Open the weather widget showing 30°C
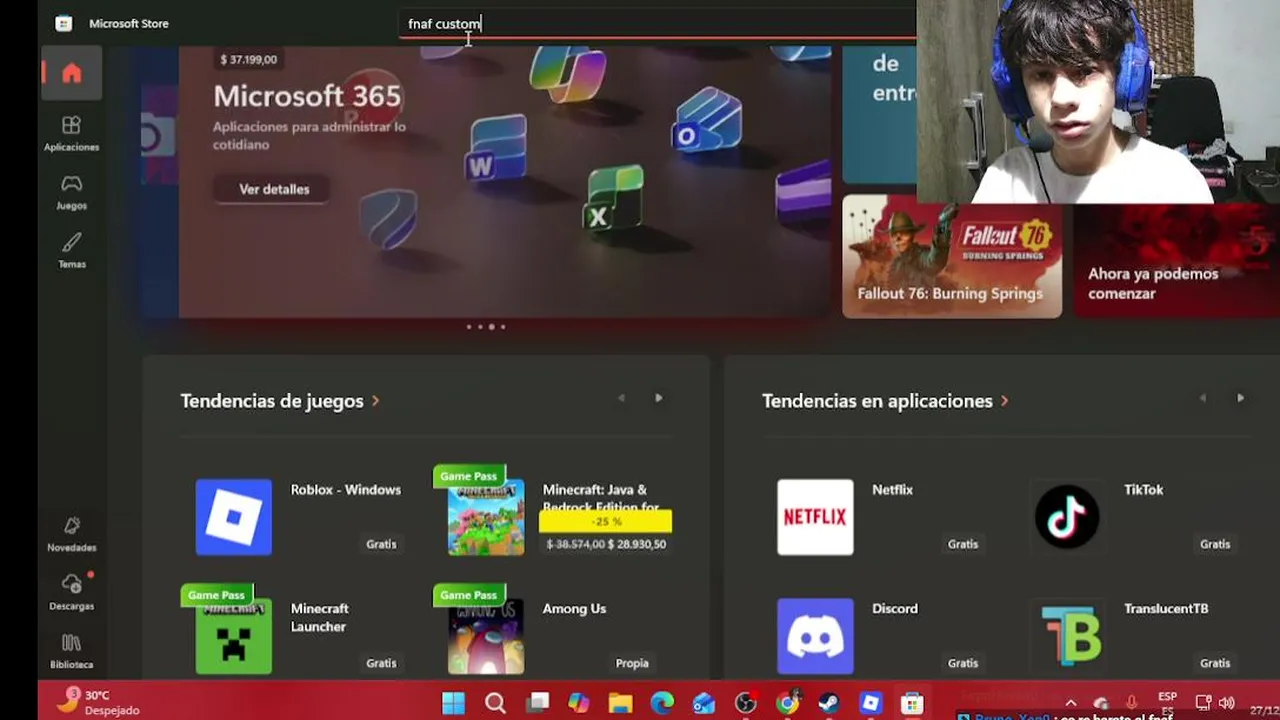Screen dimensions: 1280x720 pyautogui.click(x=98, y=702)
